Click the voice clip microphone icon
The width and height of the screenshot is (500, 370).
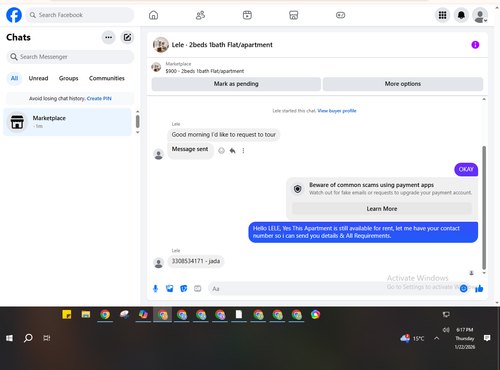155,289
